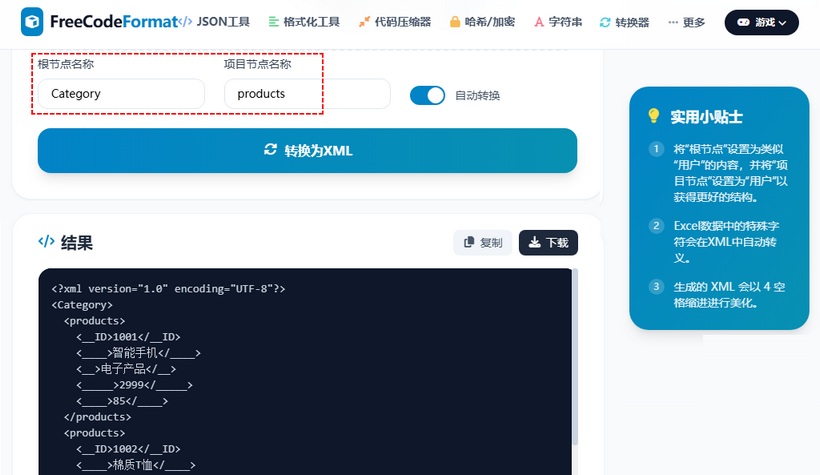The height and width of the screenshot is (475, 820).
Task: Click the scrollbar of the result code box
Action: [575, 356]
